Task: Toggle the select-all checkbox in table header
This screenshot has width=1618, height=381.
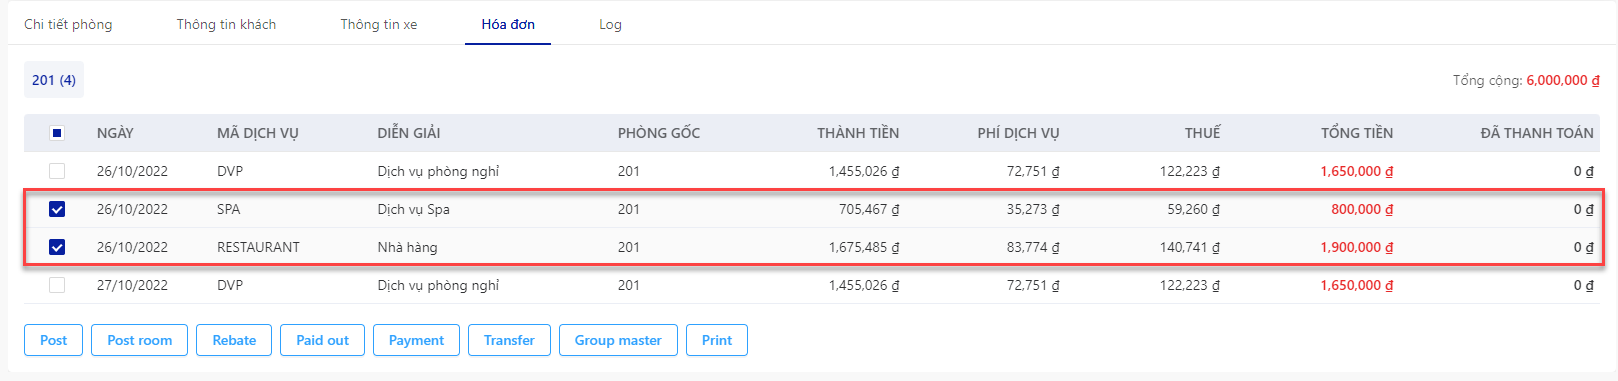Action: [x=57, y=133]
